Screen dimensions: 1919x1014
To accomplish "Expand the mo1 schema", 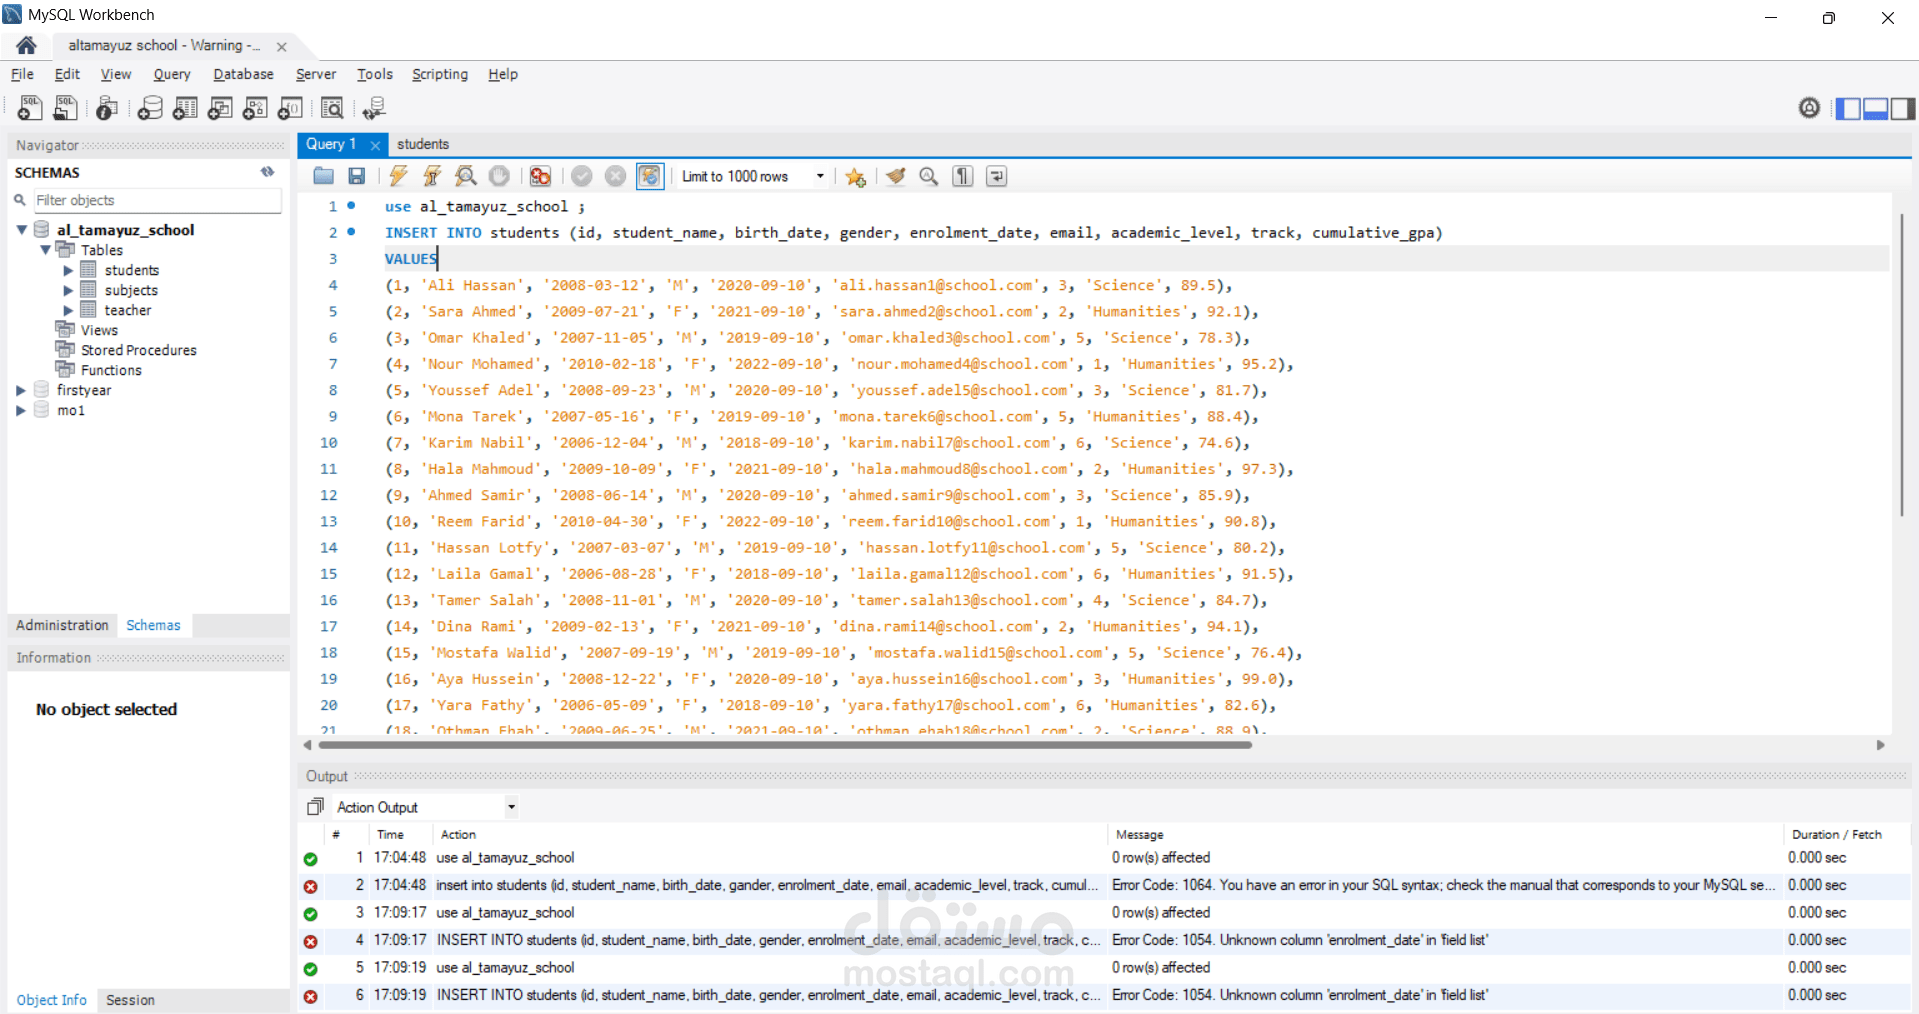I will (21, 410).
